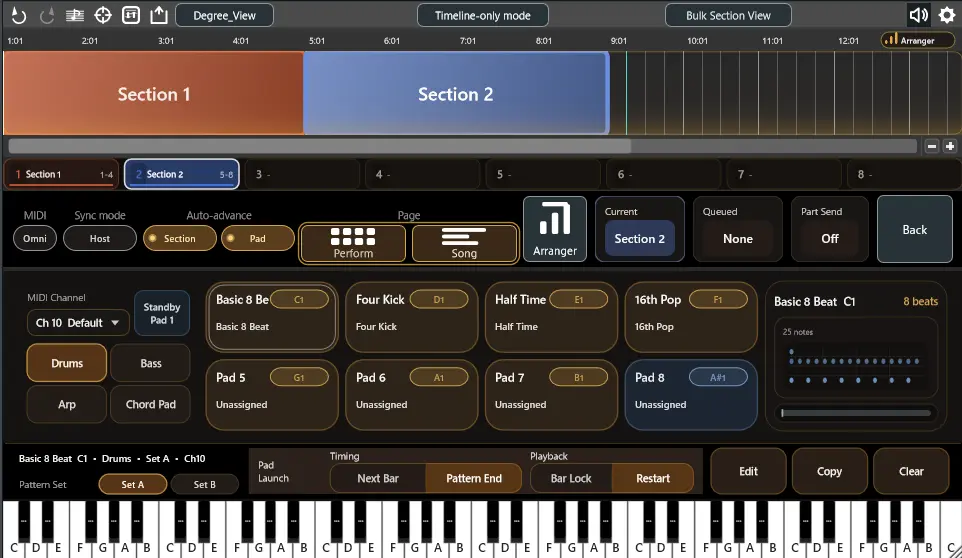
Task: Click the Section 1 block in timeline
Action: tap(153, 93)
